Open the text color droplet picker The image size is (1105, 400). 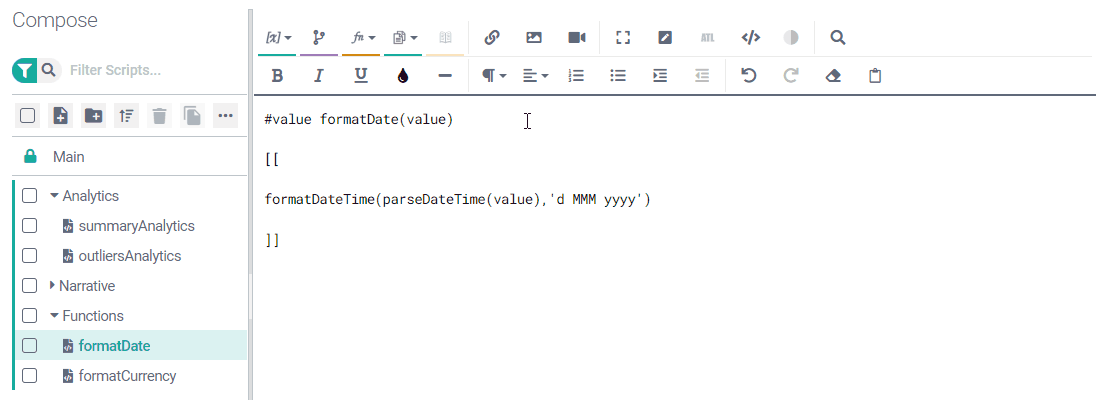[402, 75]
